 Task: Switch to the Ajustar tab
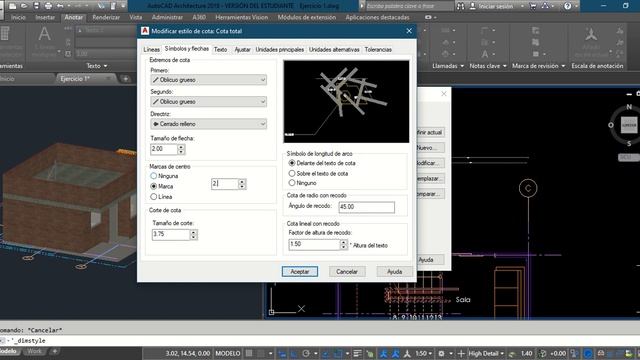coord(242,49)
